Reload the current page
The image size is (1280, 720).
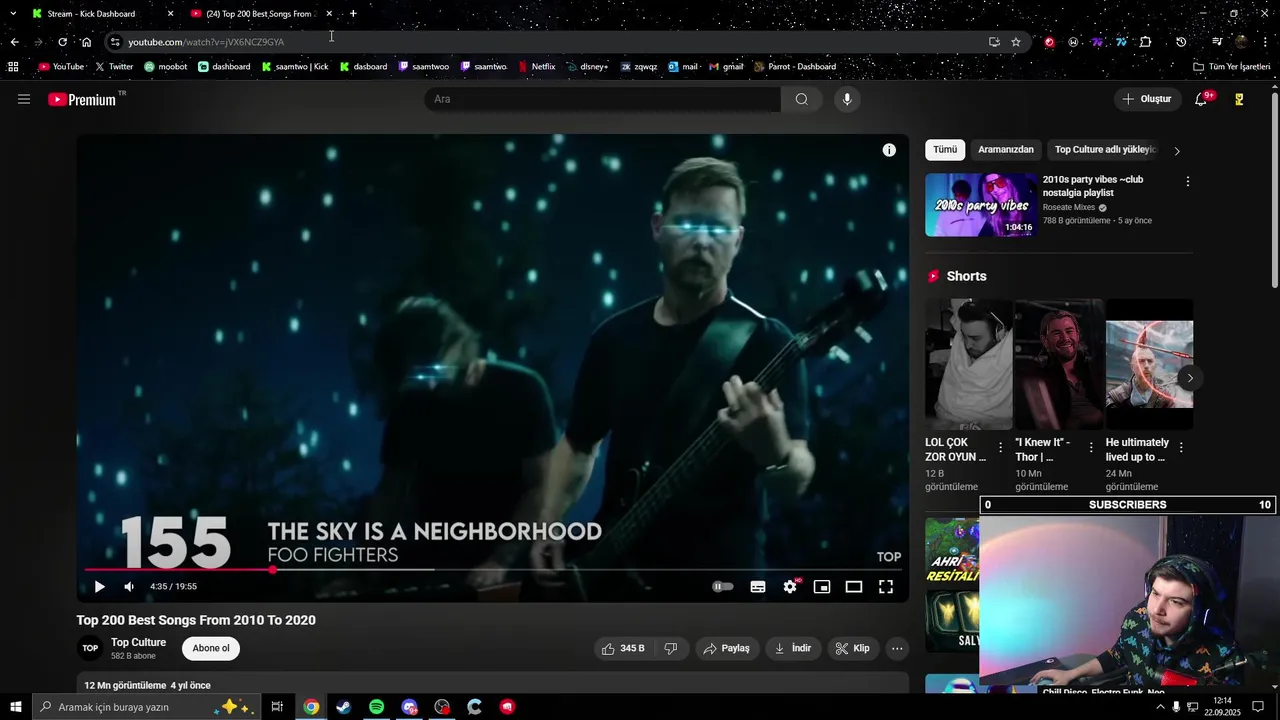(x=62, y=42)
